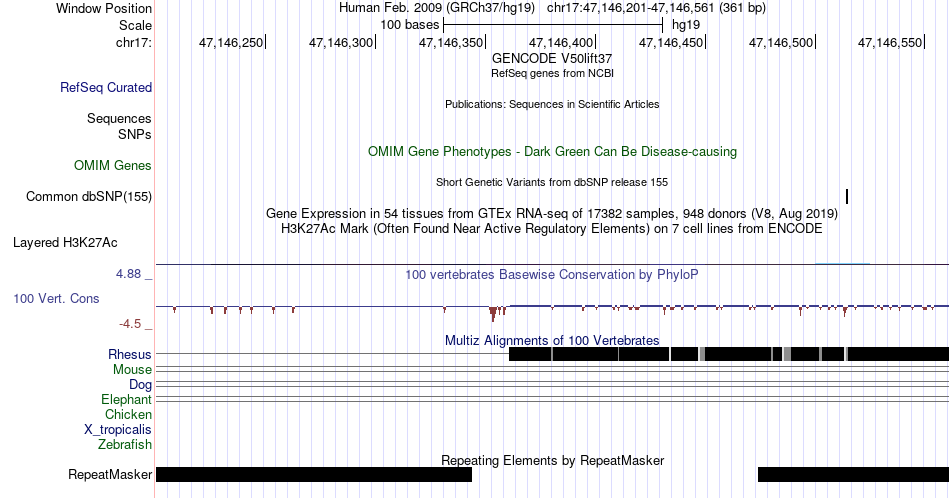This screenshot has width=950, height=498.
Task: Click the 47,146,550 ruler position
Action: pyautogui.click(x=890, y=42)
